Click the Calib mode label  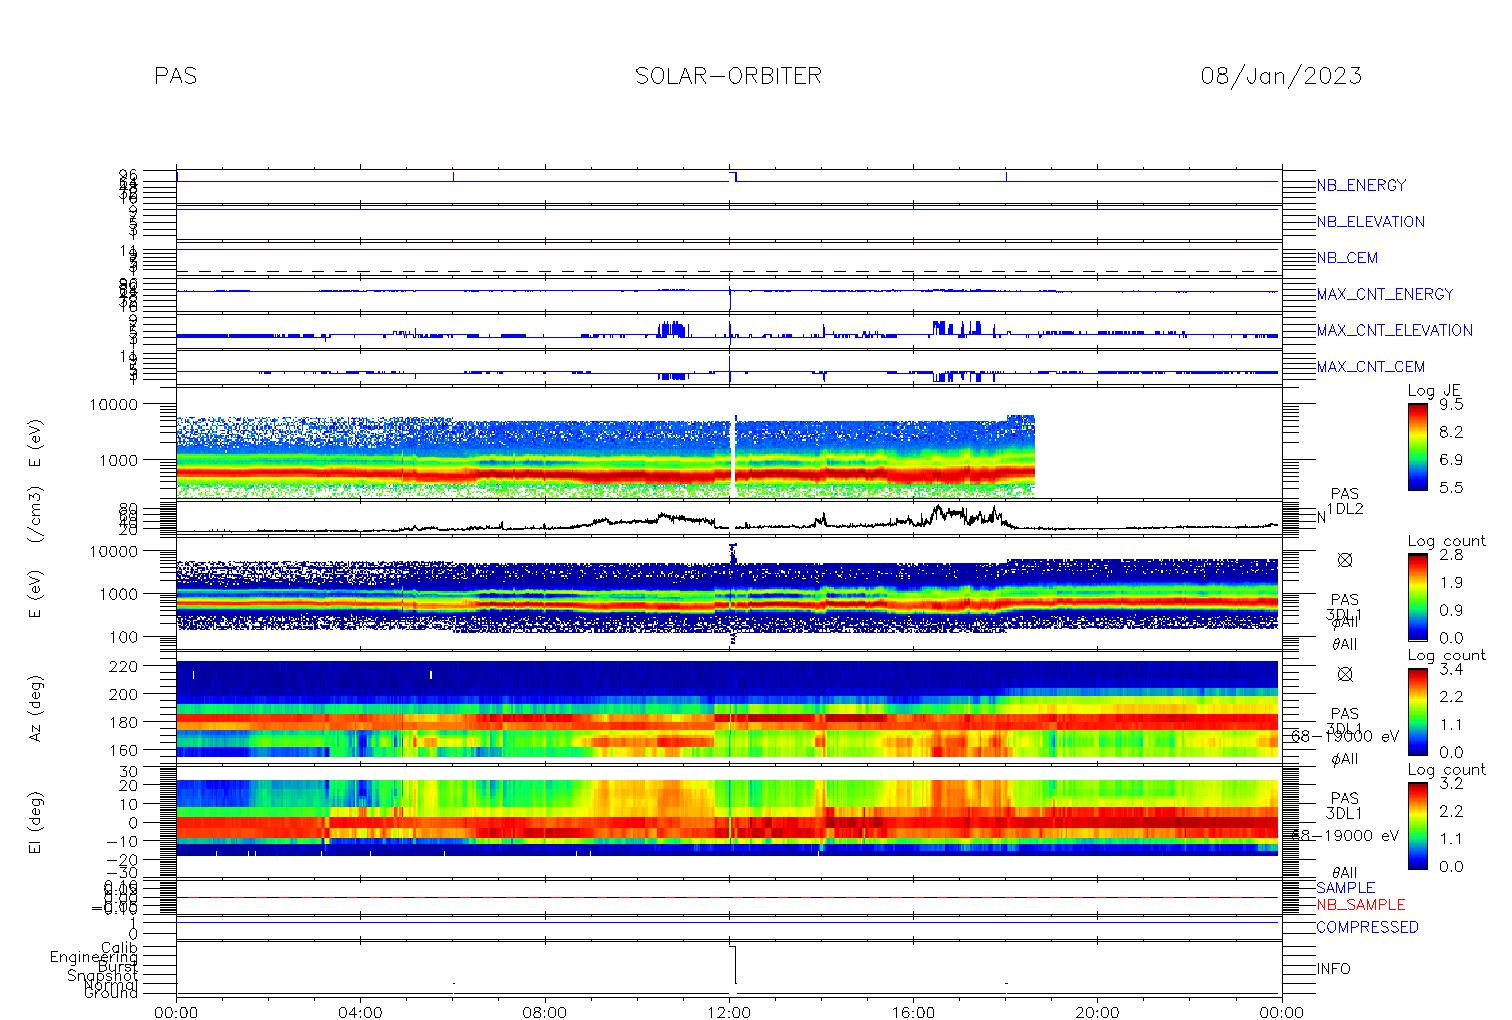coord(119,947)
